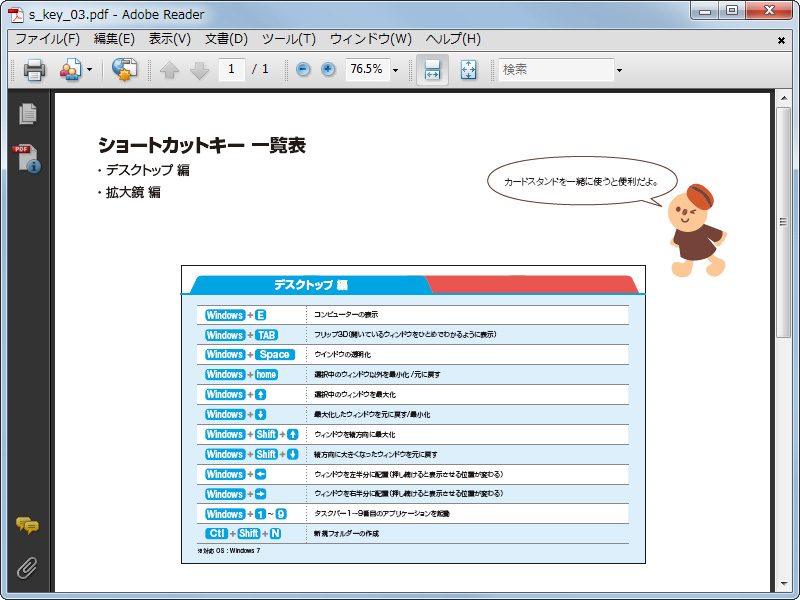Image resolution: width=800 pixels, height=600 pixels.
Task: Click the 検索 search field
Action: click(x=556, y=69)
